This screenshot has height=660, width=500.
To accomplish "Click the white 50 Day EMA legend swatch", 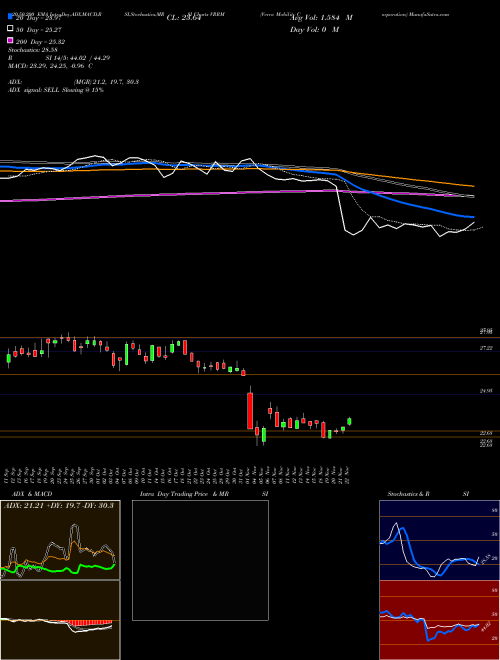I will (11, 29).
